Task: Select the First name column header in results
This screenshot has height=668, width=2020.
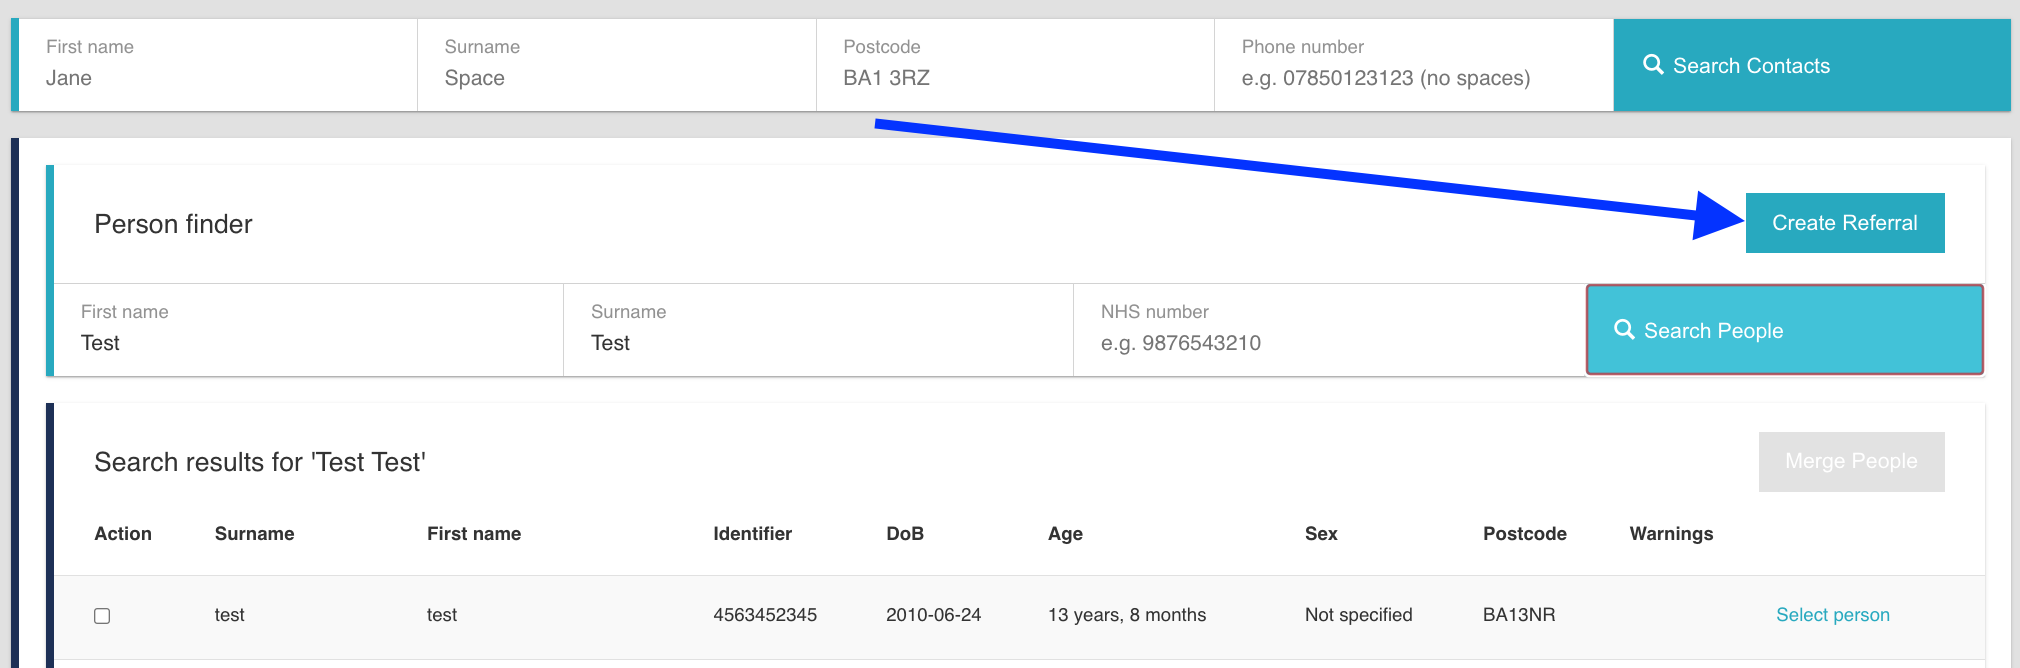Action: tap(474, 534)
